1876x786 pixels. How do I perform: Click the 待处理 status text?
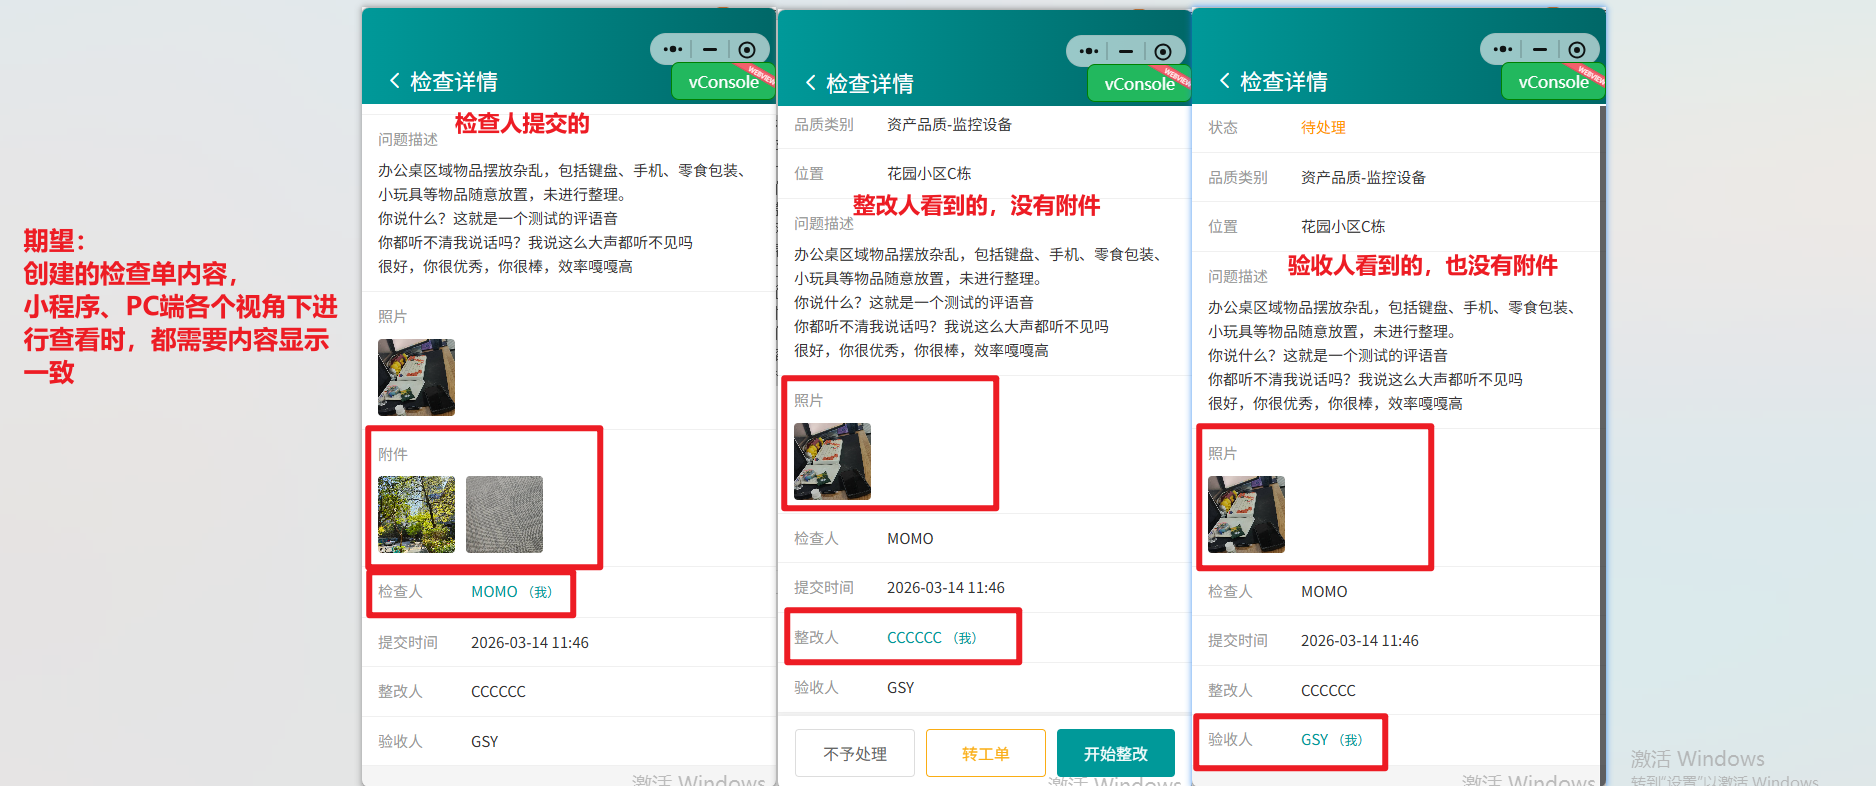1323,128
